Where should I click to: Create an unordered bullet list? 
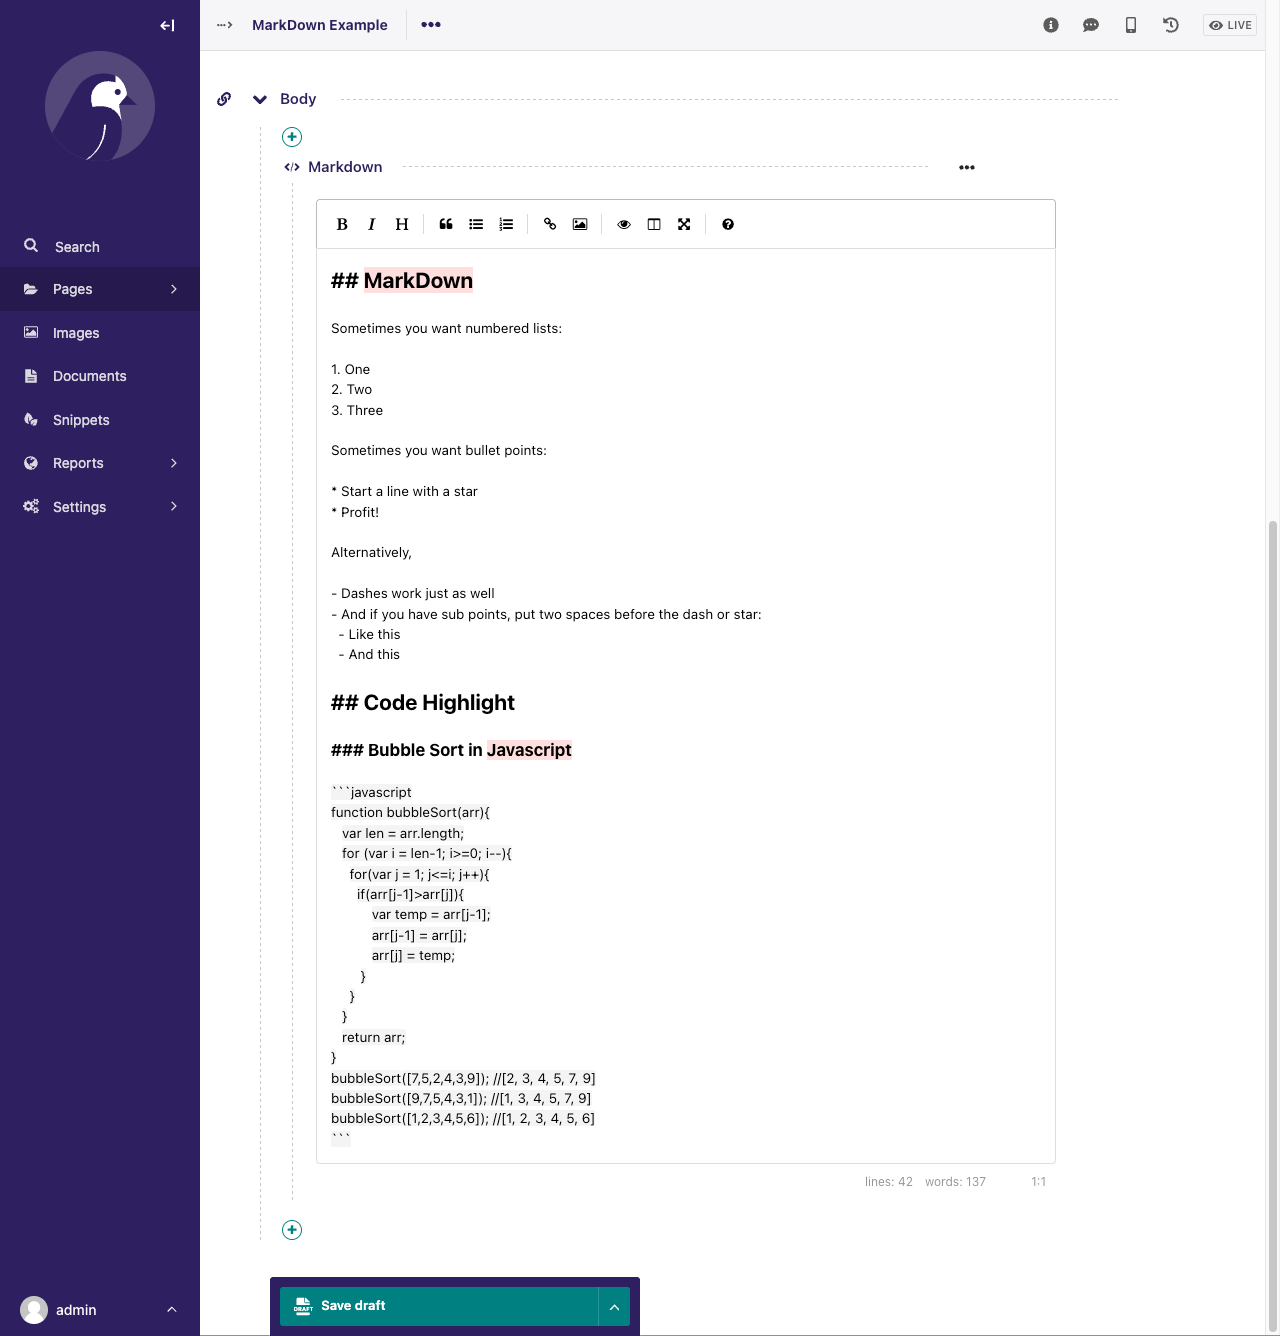476,224
